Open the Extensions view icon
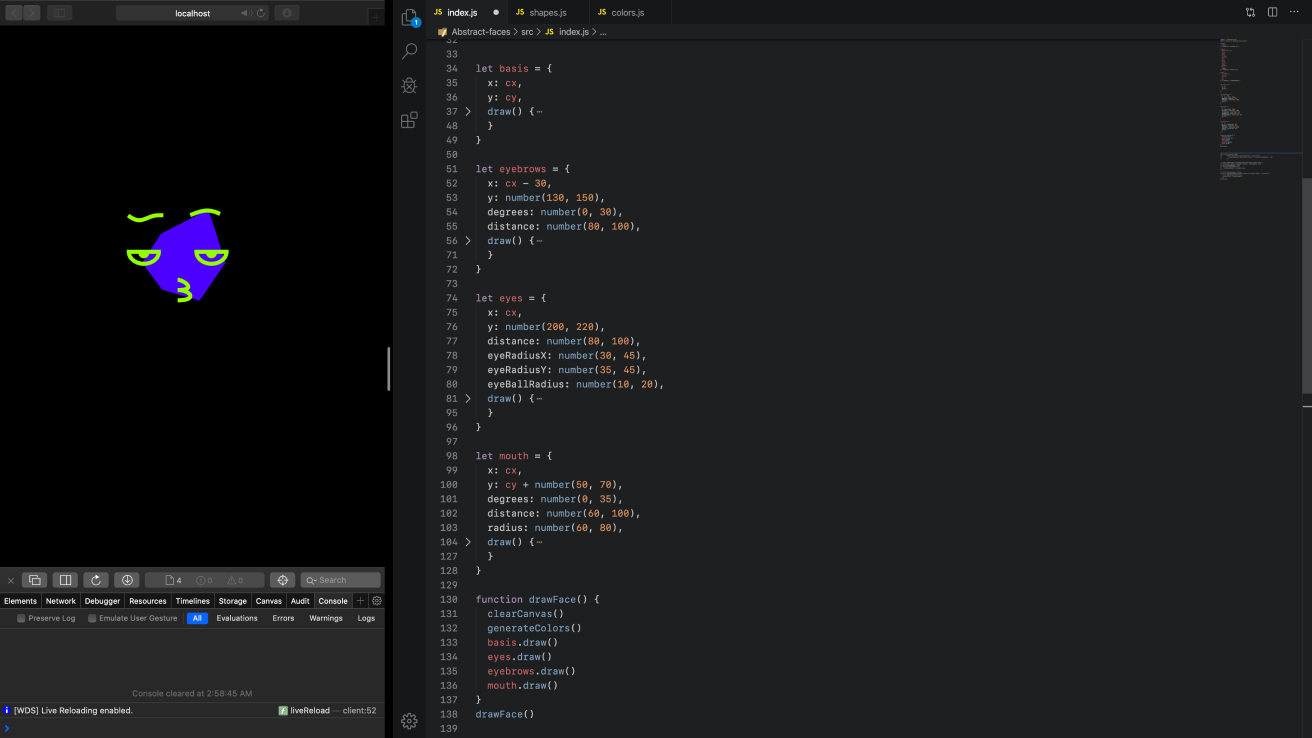 coord(409,120)
